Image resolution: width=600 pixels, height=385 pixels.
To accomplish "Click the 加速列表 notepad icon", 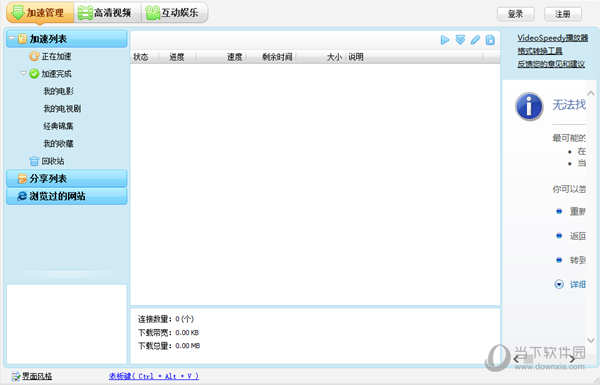I will pyautogui.click(x=23, y=39).
